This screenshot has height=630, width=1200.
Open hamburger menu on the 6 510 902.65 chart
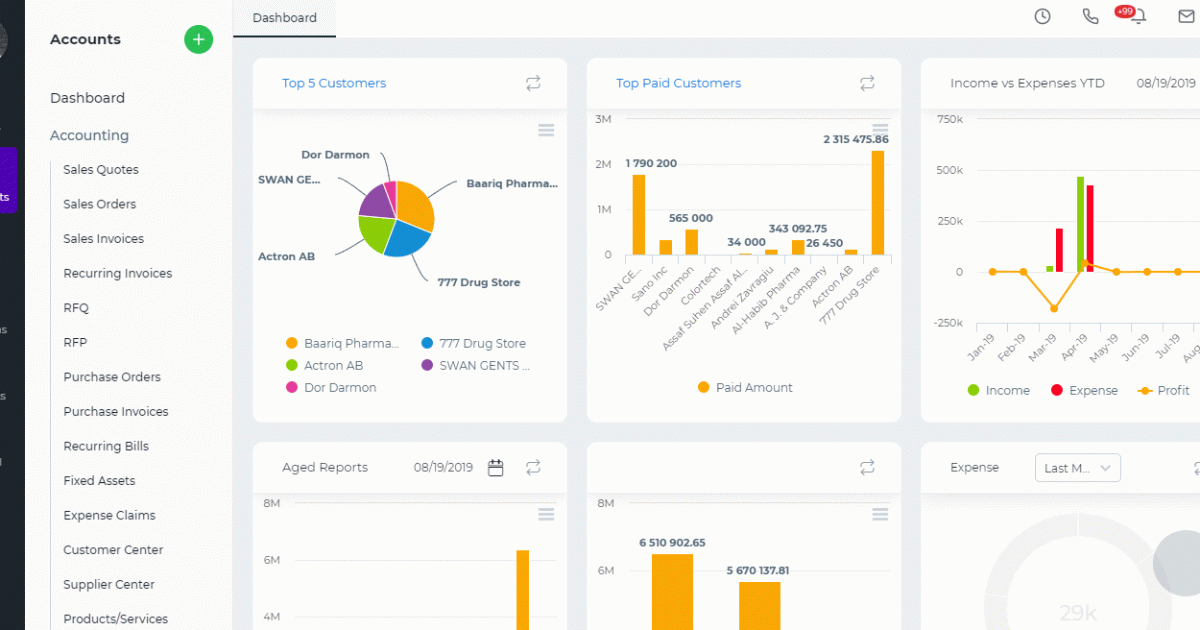[880, 514]
